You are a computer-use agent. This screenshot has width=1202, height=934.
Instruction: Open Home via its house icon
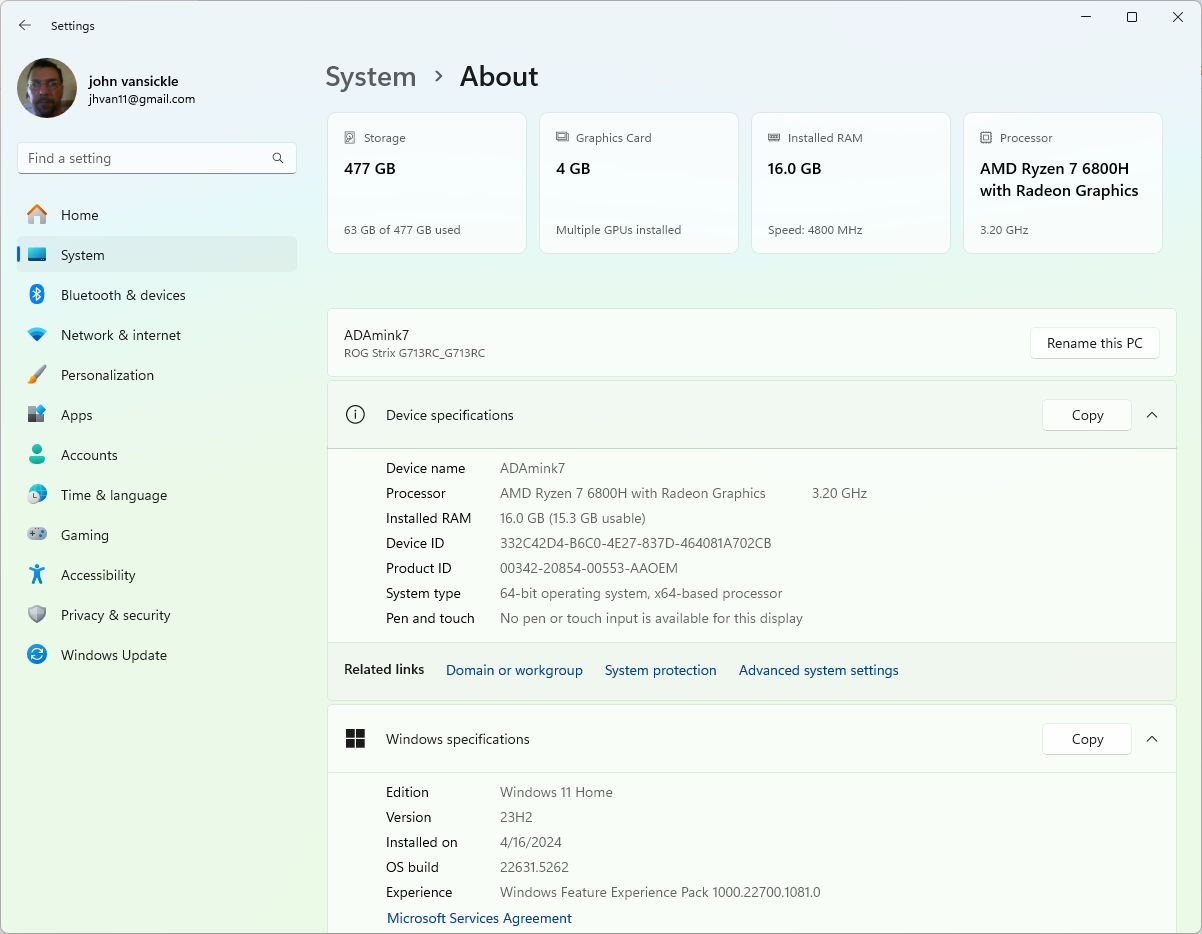point(37,215)
